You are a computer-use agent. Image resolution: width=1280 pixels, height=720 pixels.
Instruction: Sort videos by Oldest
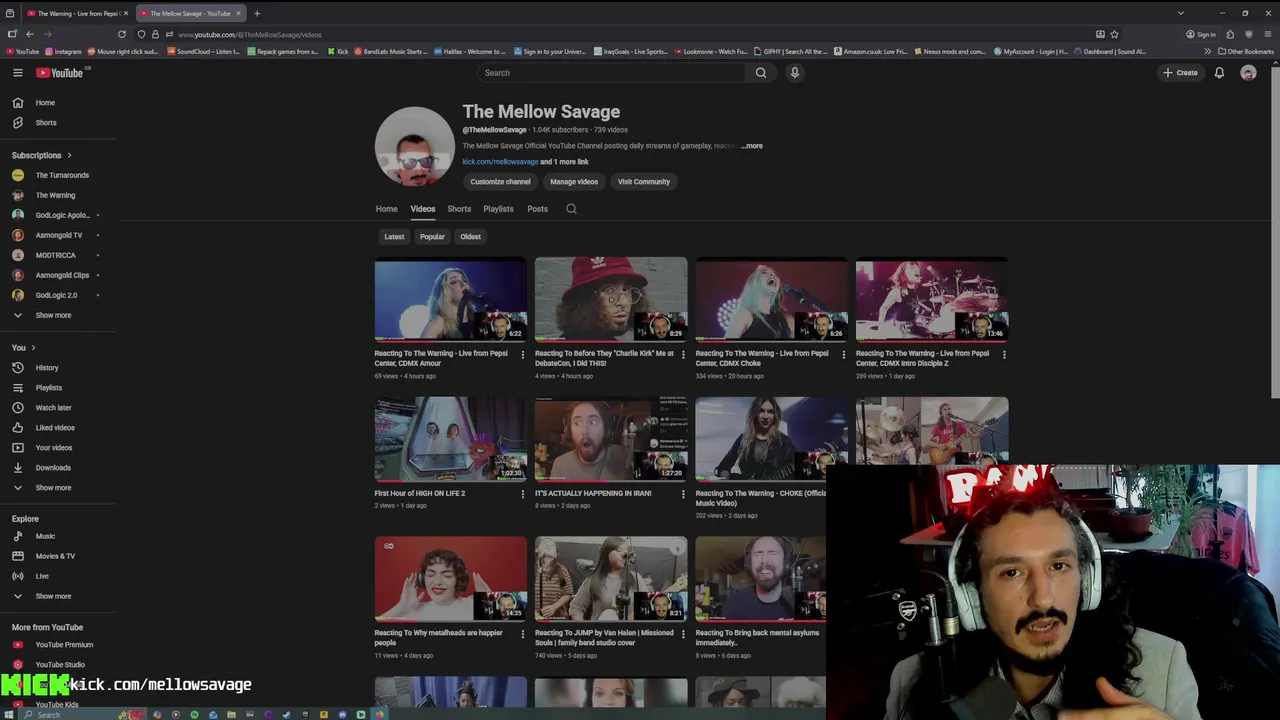click(470, 237)
